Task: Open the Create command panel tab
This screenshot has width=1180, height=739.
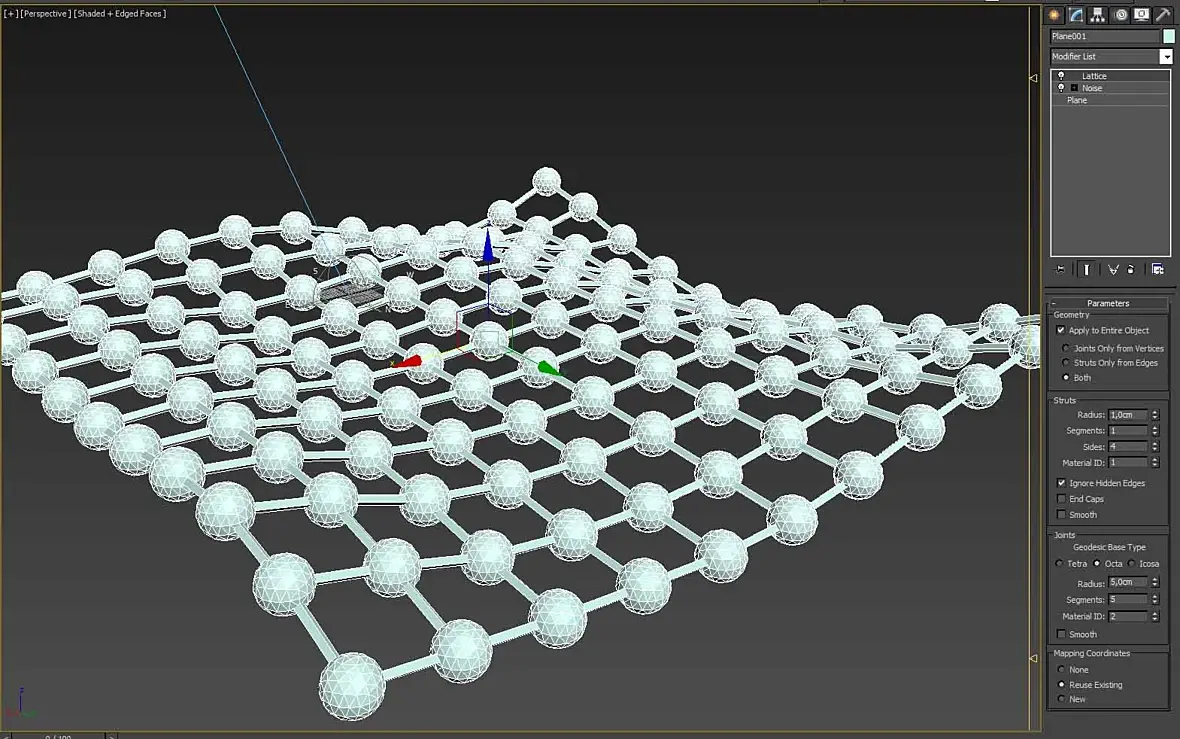Action: (1054, 14)
